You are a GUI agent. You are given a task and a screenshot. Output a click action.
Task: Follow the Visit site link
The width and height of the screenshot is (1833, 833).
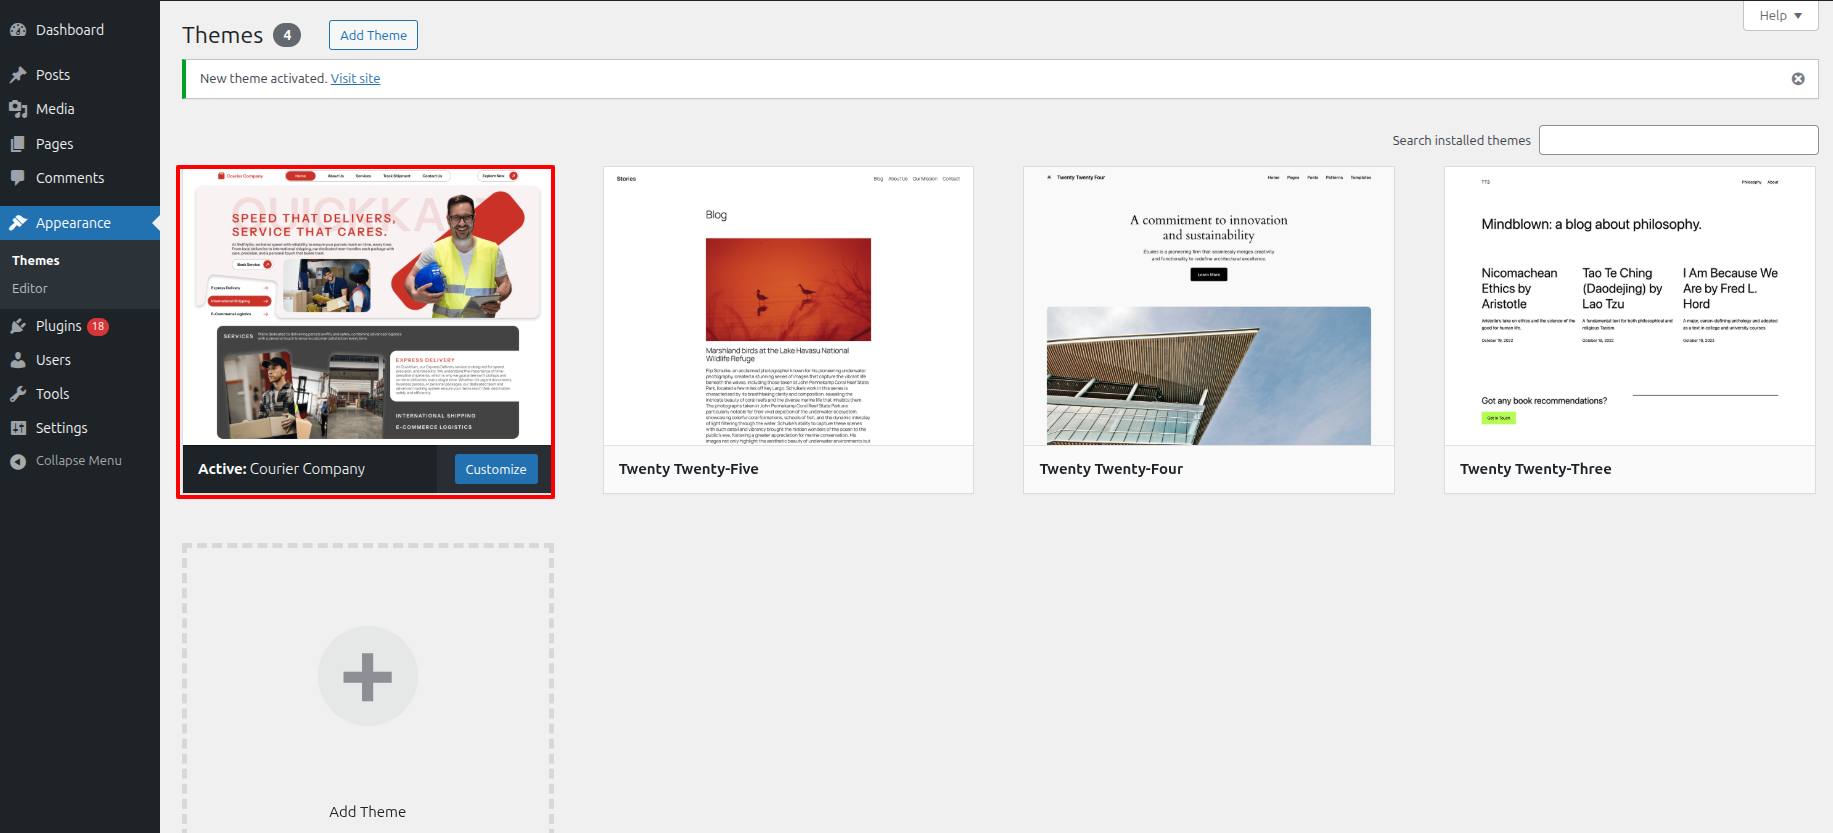pyautogui.click(x=355, y=79)
